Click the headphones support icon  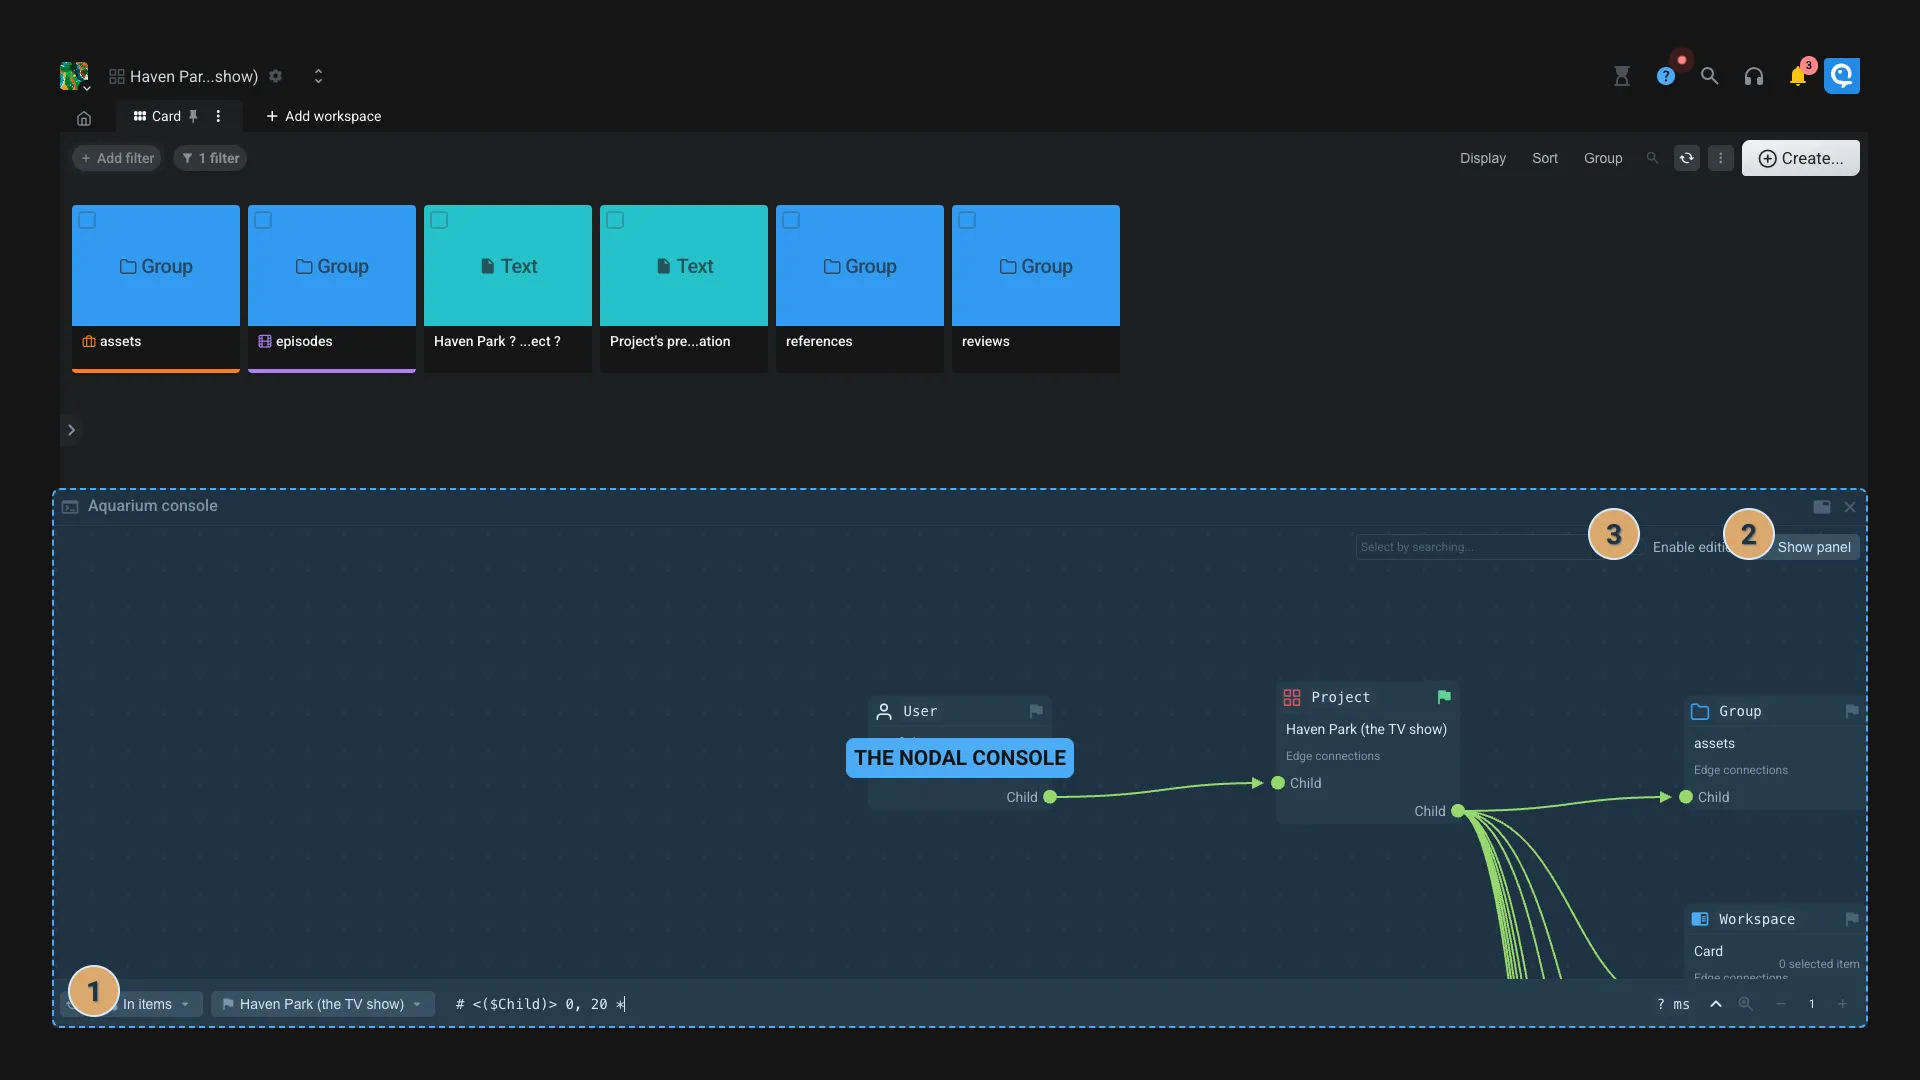tap(1753, 76)
